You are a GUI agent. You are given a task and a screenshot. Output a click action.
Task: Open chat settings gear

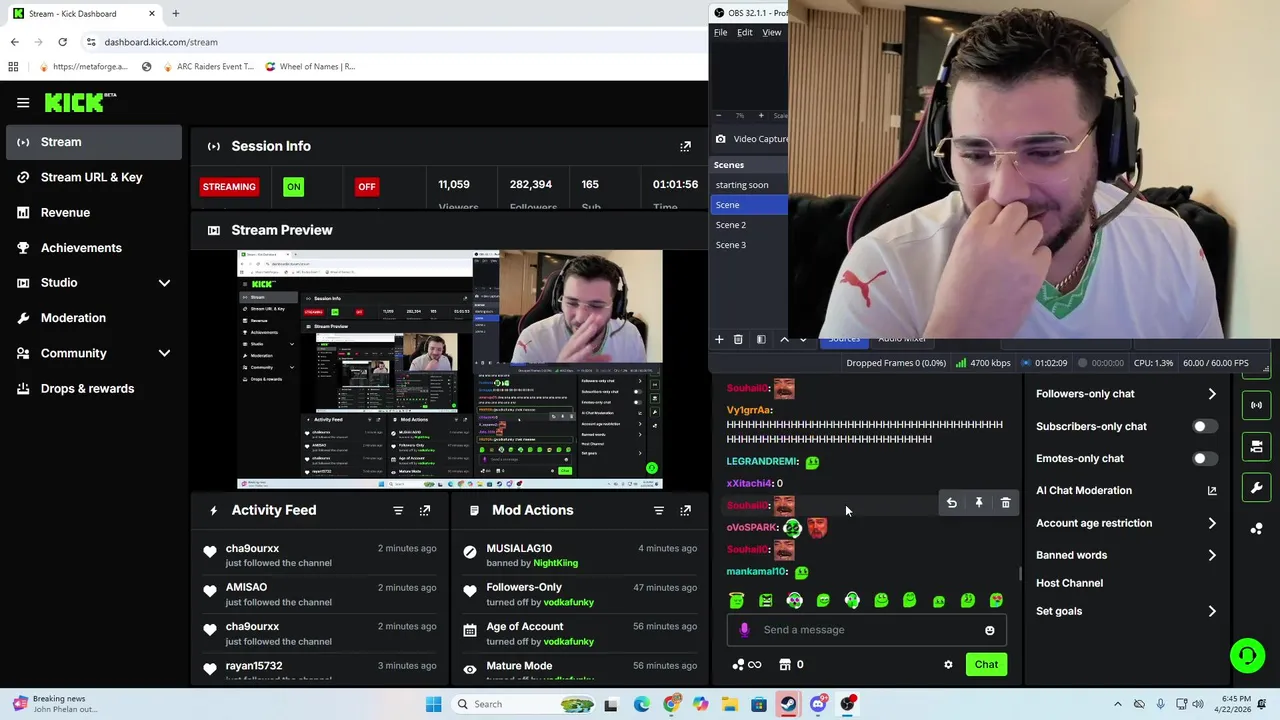tap(948, 664)
